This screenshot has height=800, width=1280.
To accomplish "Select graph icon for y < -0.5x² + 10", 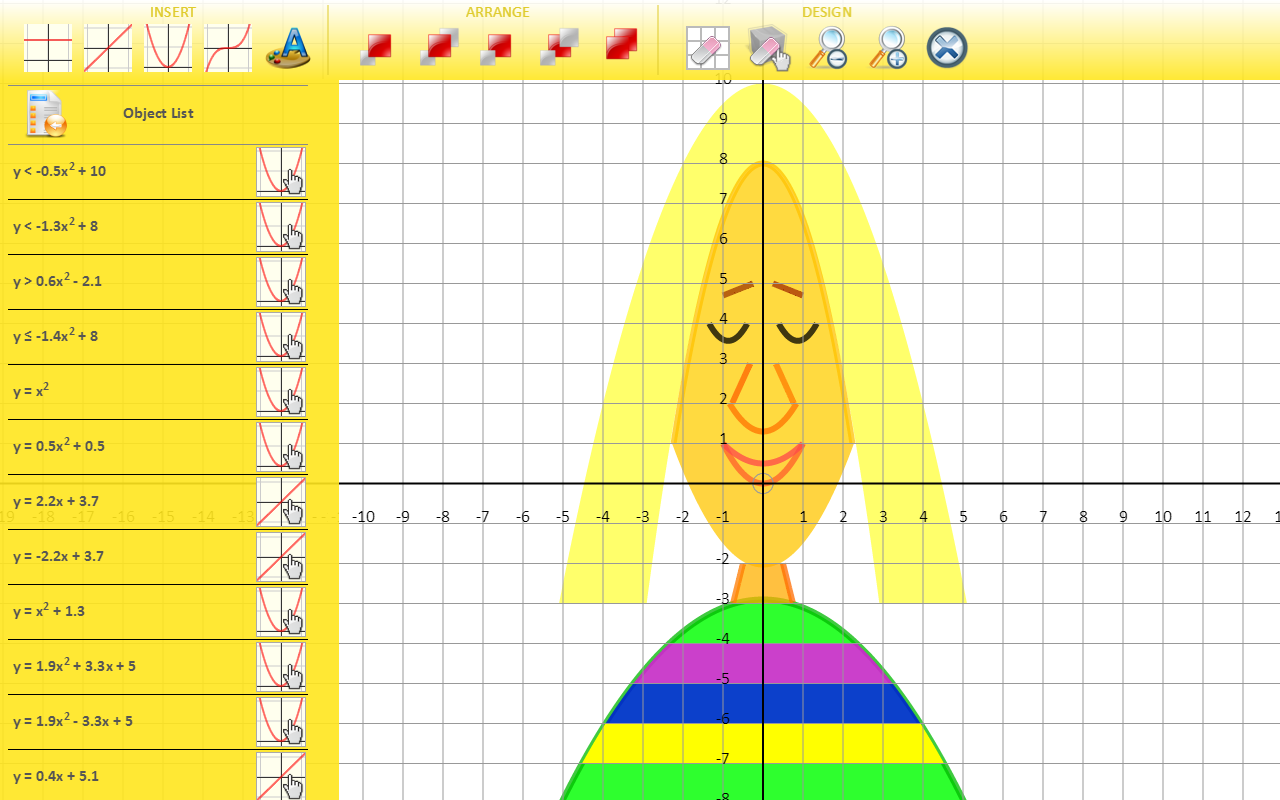I will point(281,171).
